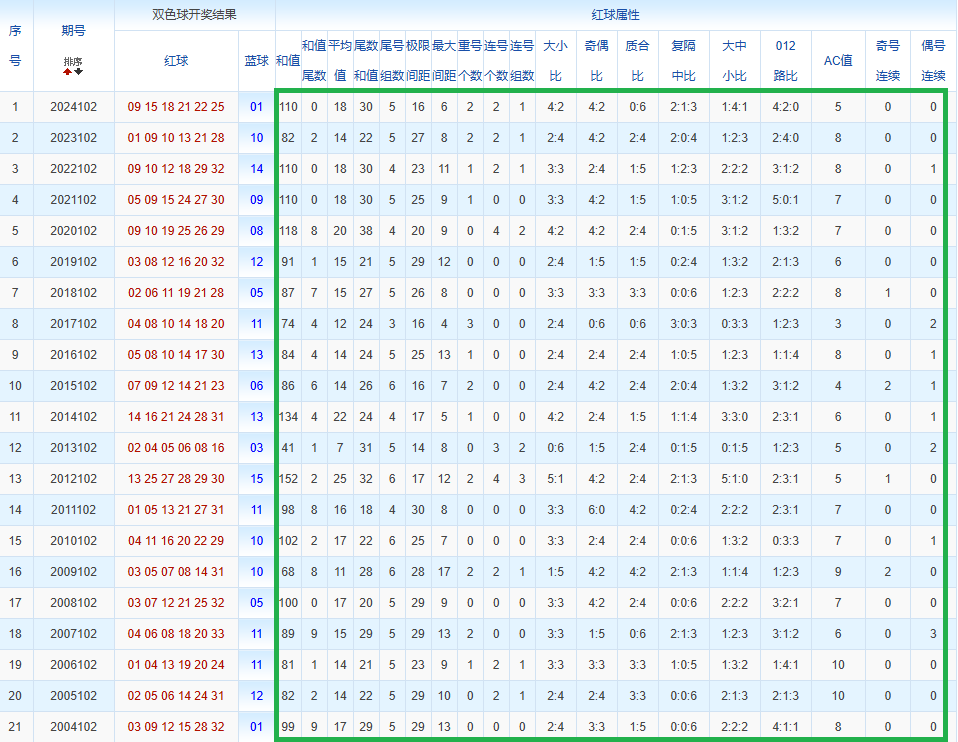Click red balls 14 16 21 24 28 31
The image size is (958, 742).
(176, 417)
